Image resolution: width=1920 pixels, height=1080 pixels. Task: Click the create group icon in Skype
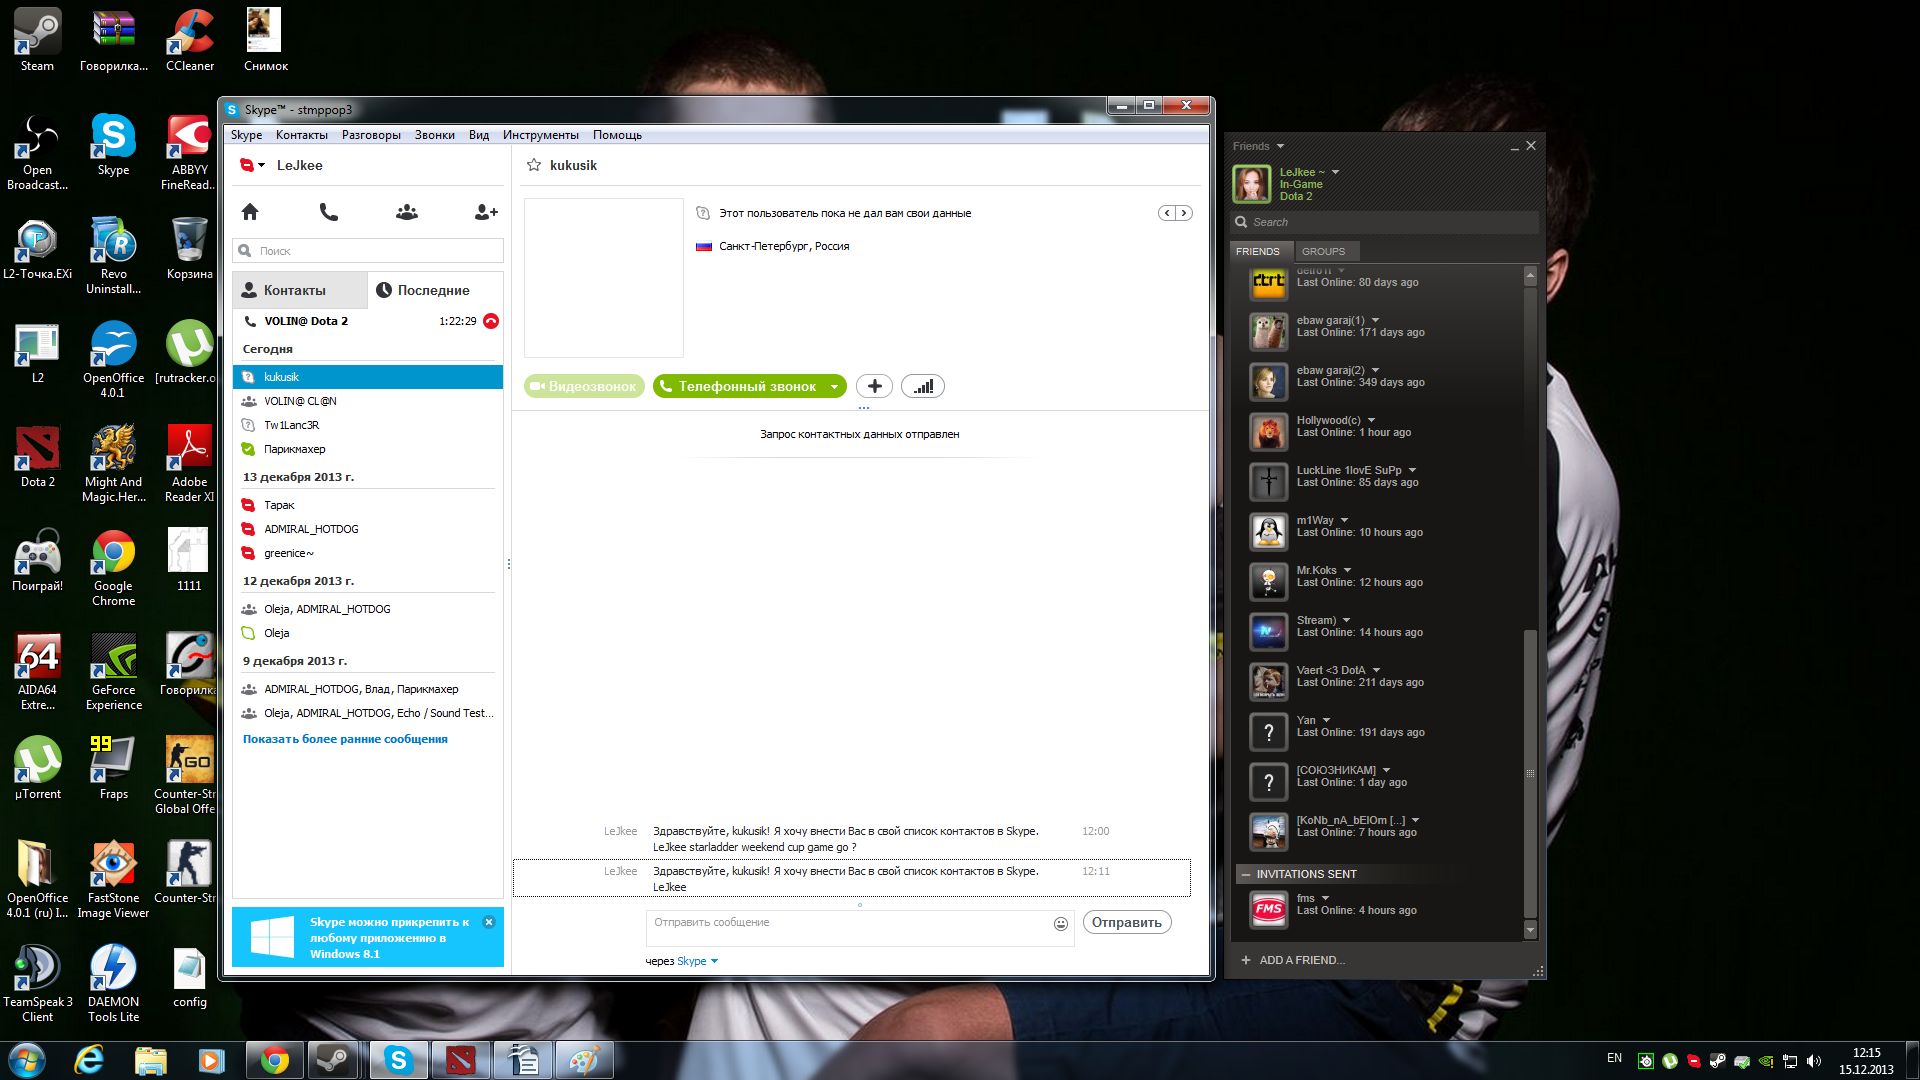pyautogui.click(x=407, y=212)
